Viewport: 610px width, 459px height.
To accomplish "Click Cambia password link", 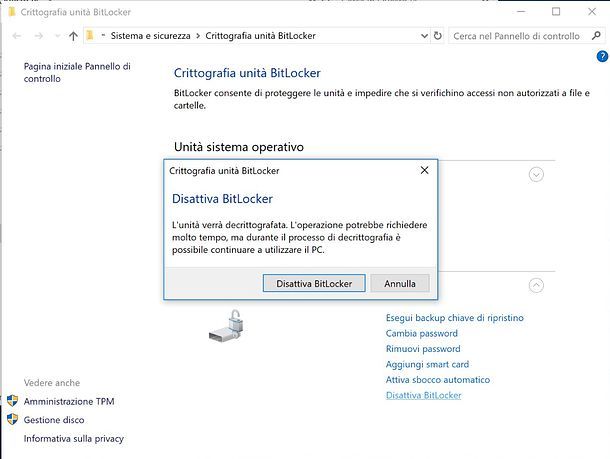I will (x=422, y=333).
